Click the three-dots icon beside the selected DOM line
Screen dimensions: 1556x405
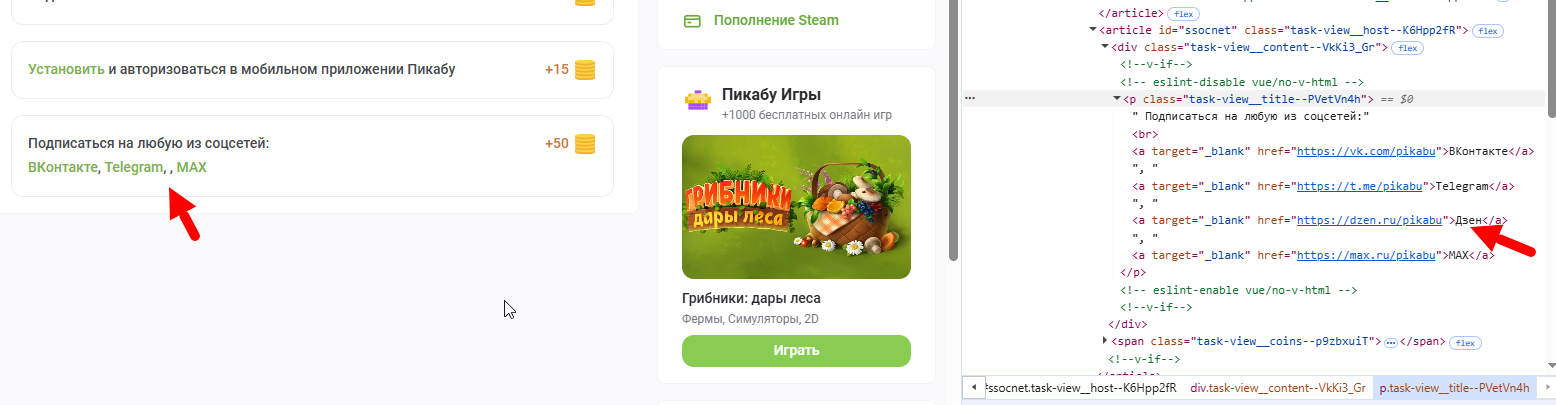[970, 100]
